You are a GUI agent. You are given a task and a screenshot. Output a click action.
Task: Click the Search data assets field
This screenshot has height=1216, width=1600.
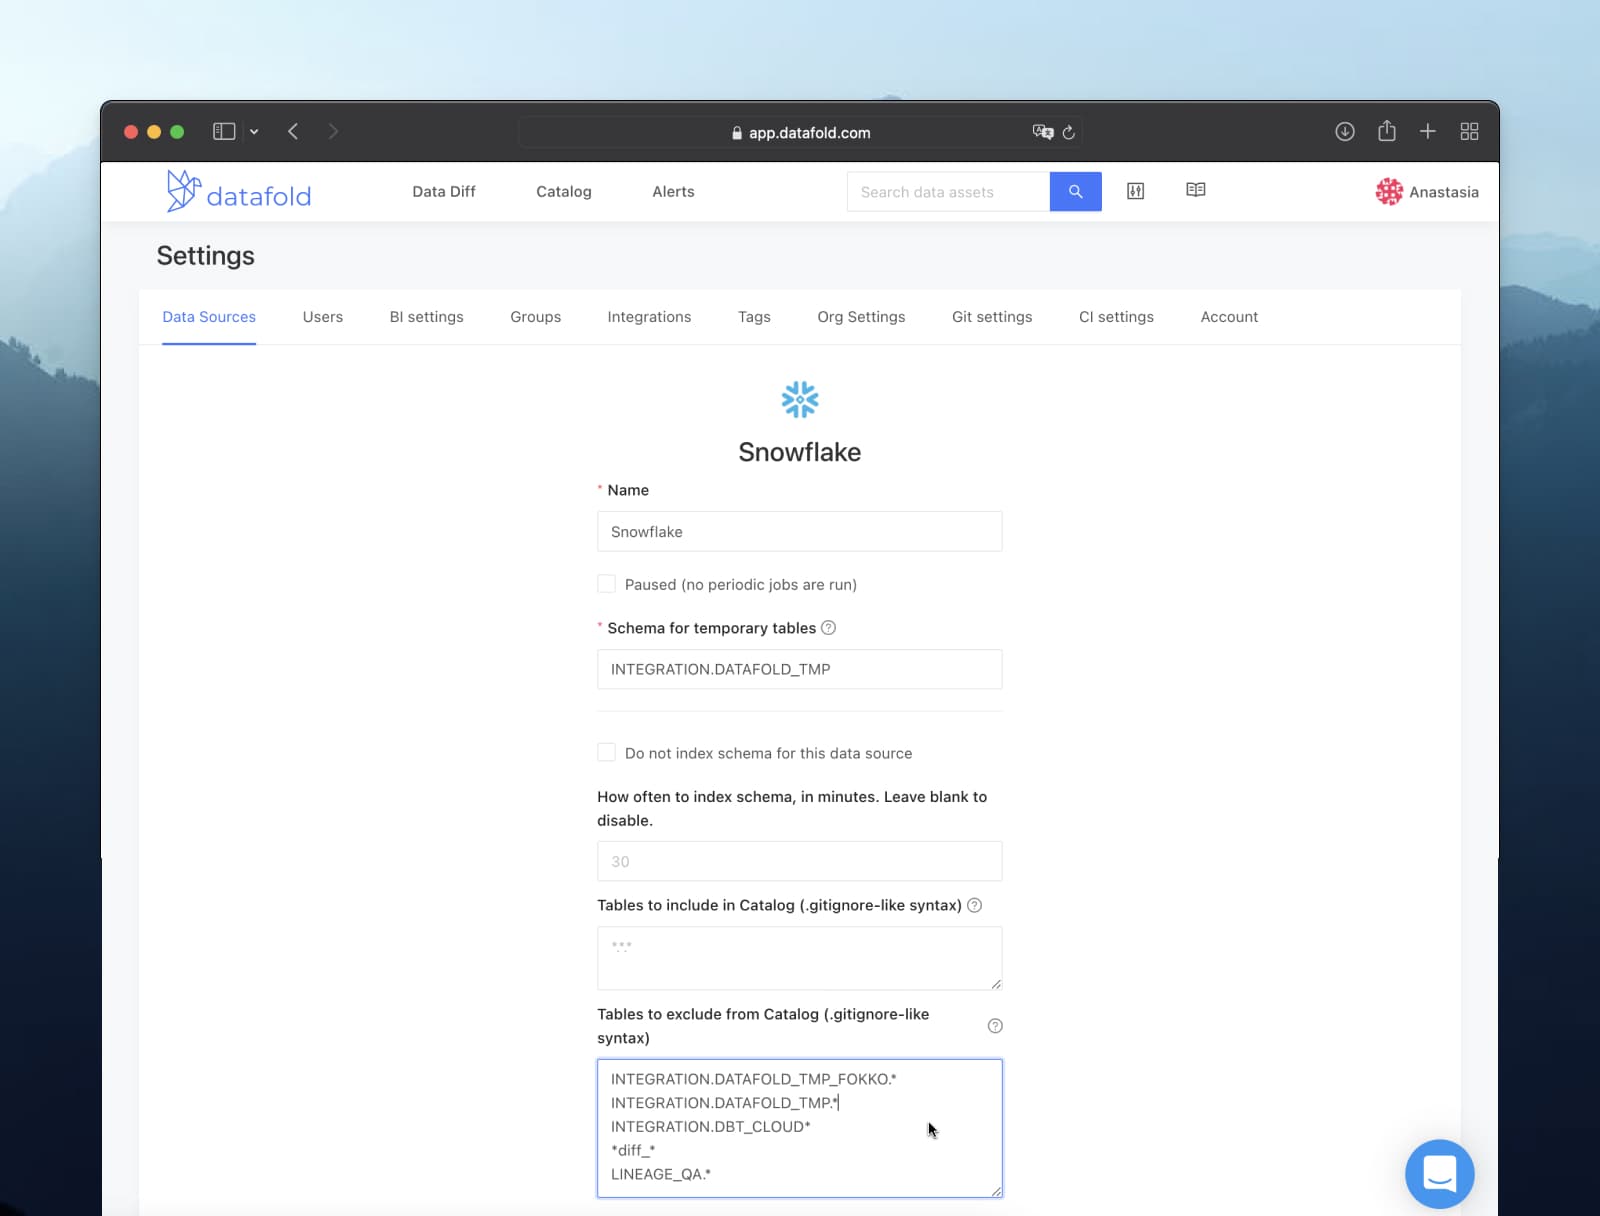click(948, 192)
